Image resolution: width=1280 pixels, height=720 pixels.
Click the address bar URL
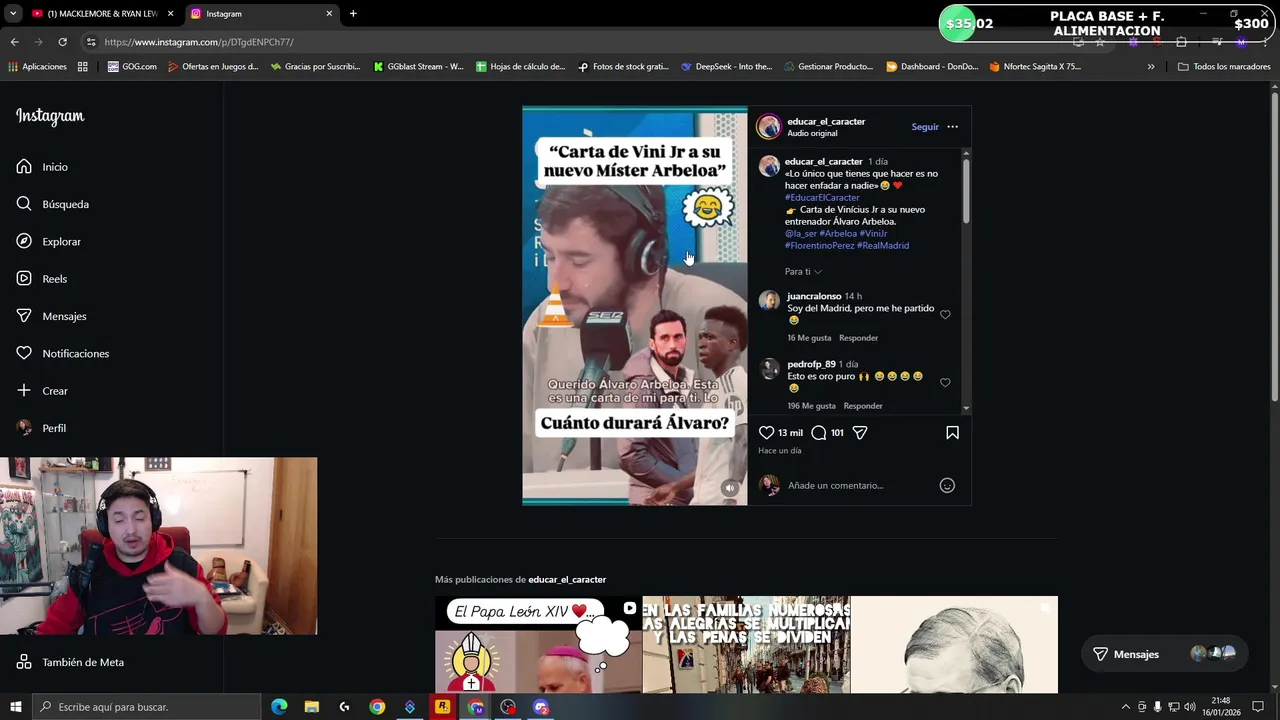[x=199, y=42]
